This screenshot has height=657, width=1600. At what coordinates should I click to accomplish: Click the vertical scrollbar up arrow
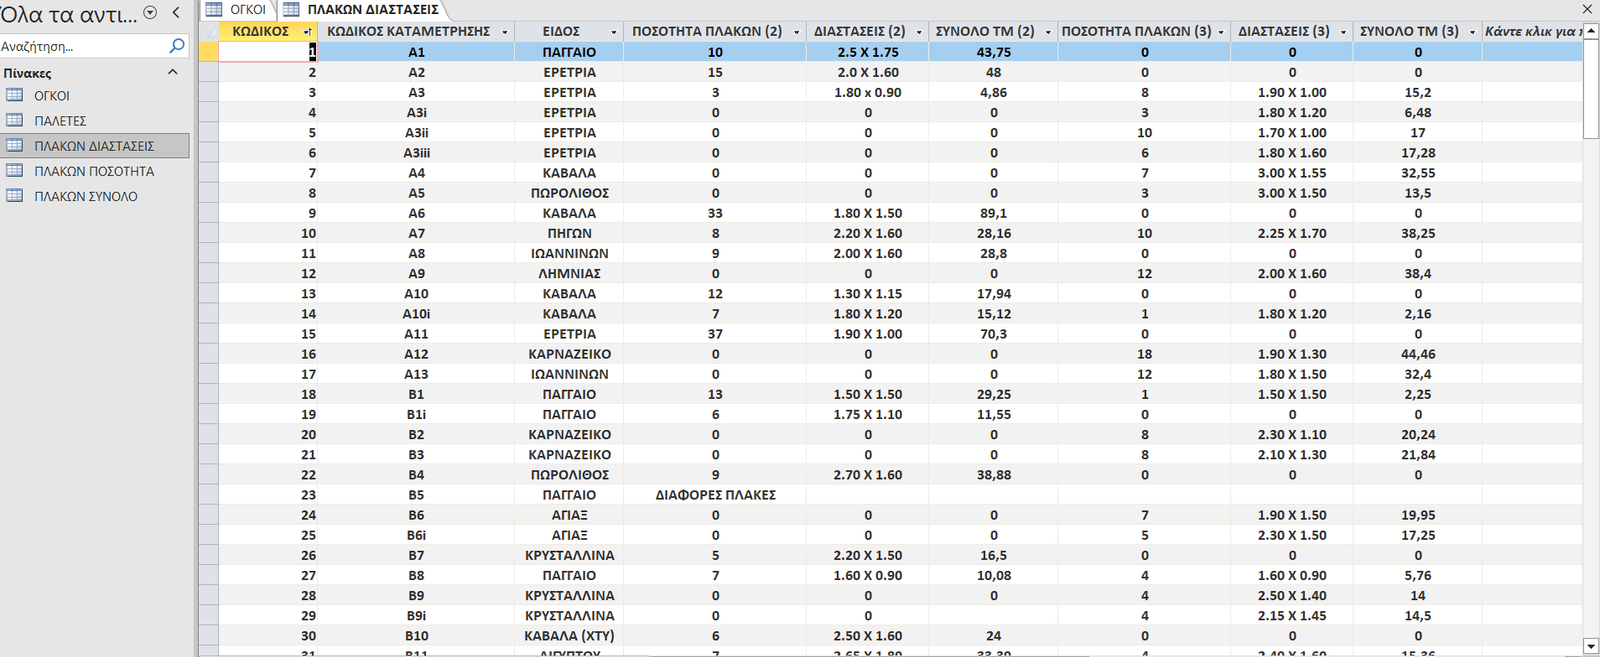[1591, 31]
